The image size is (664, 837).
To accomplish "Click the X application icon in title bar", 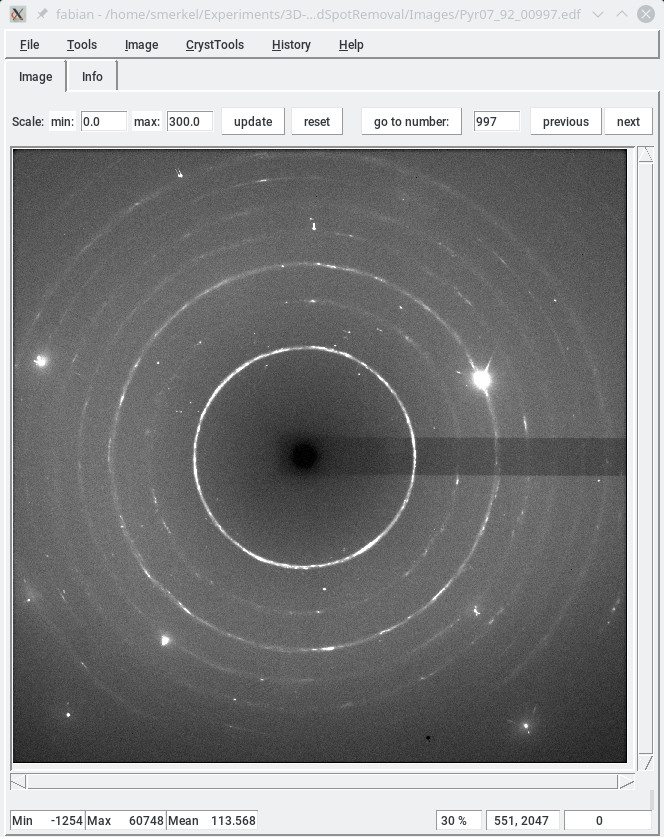I will point(18,15).
